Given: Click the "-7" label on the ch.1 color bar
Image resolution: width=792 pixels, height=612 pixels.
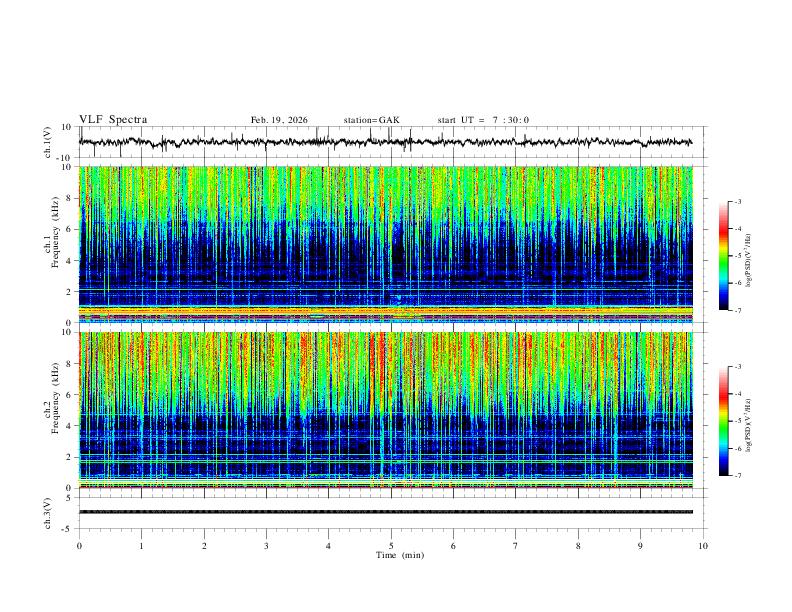Looking at the screenshot, I should tap(738, 311).
